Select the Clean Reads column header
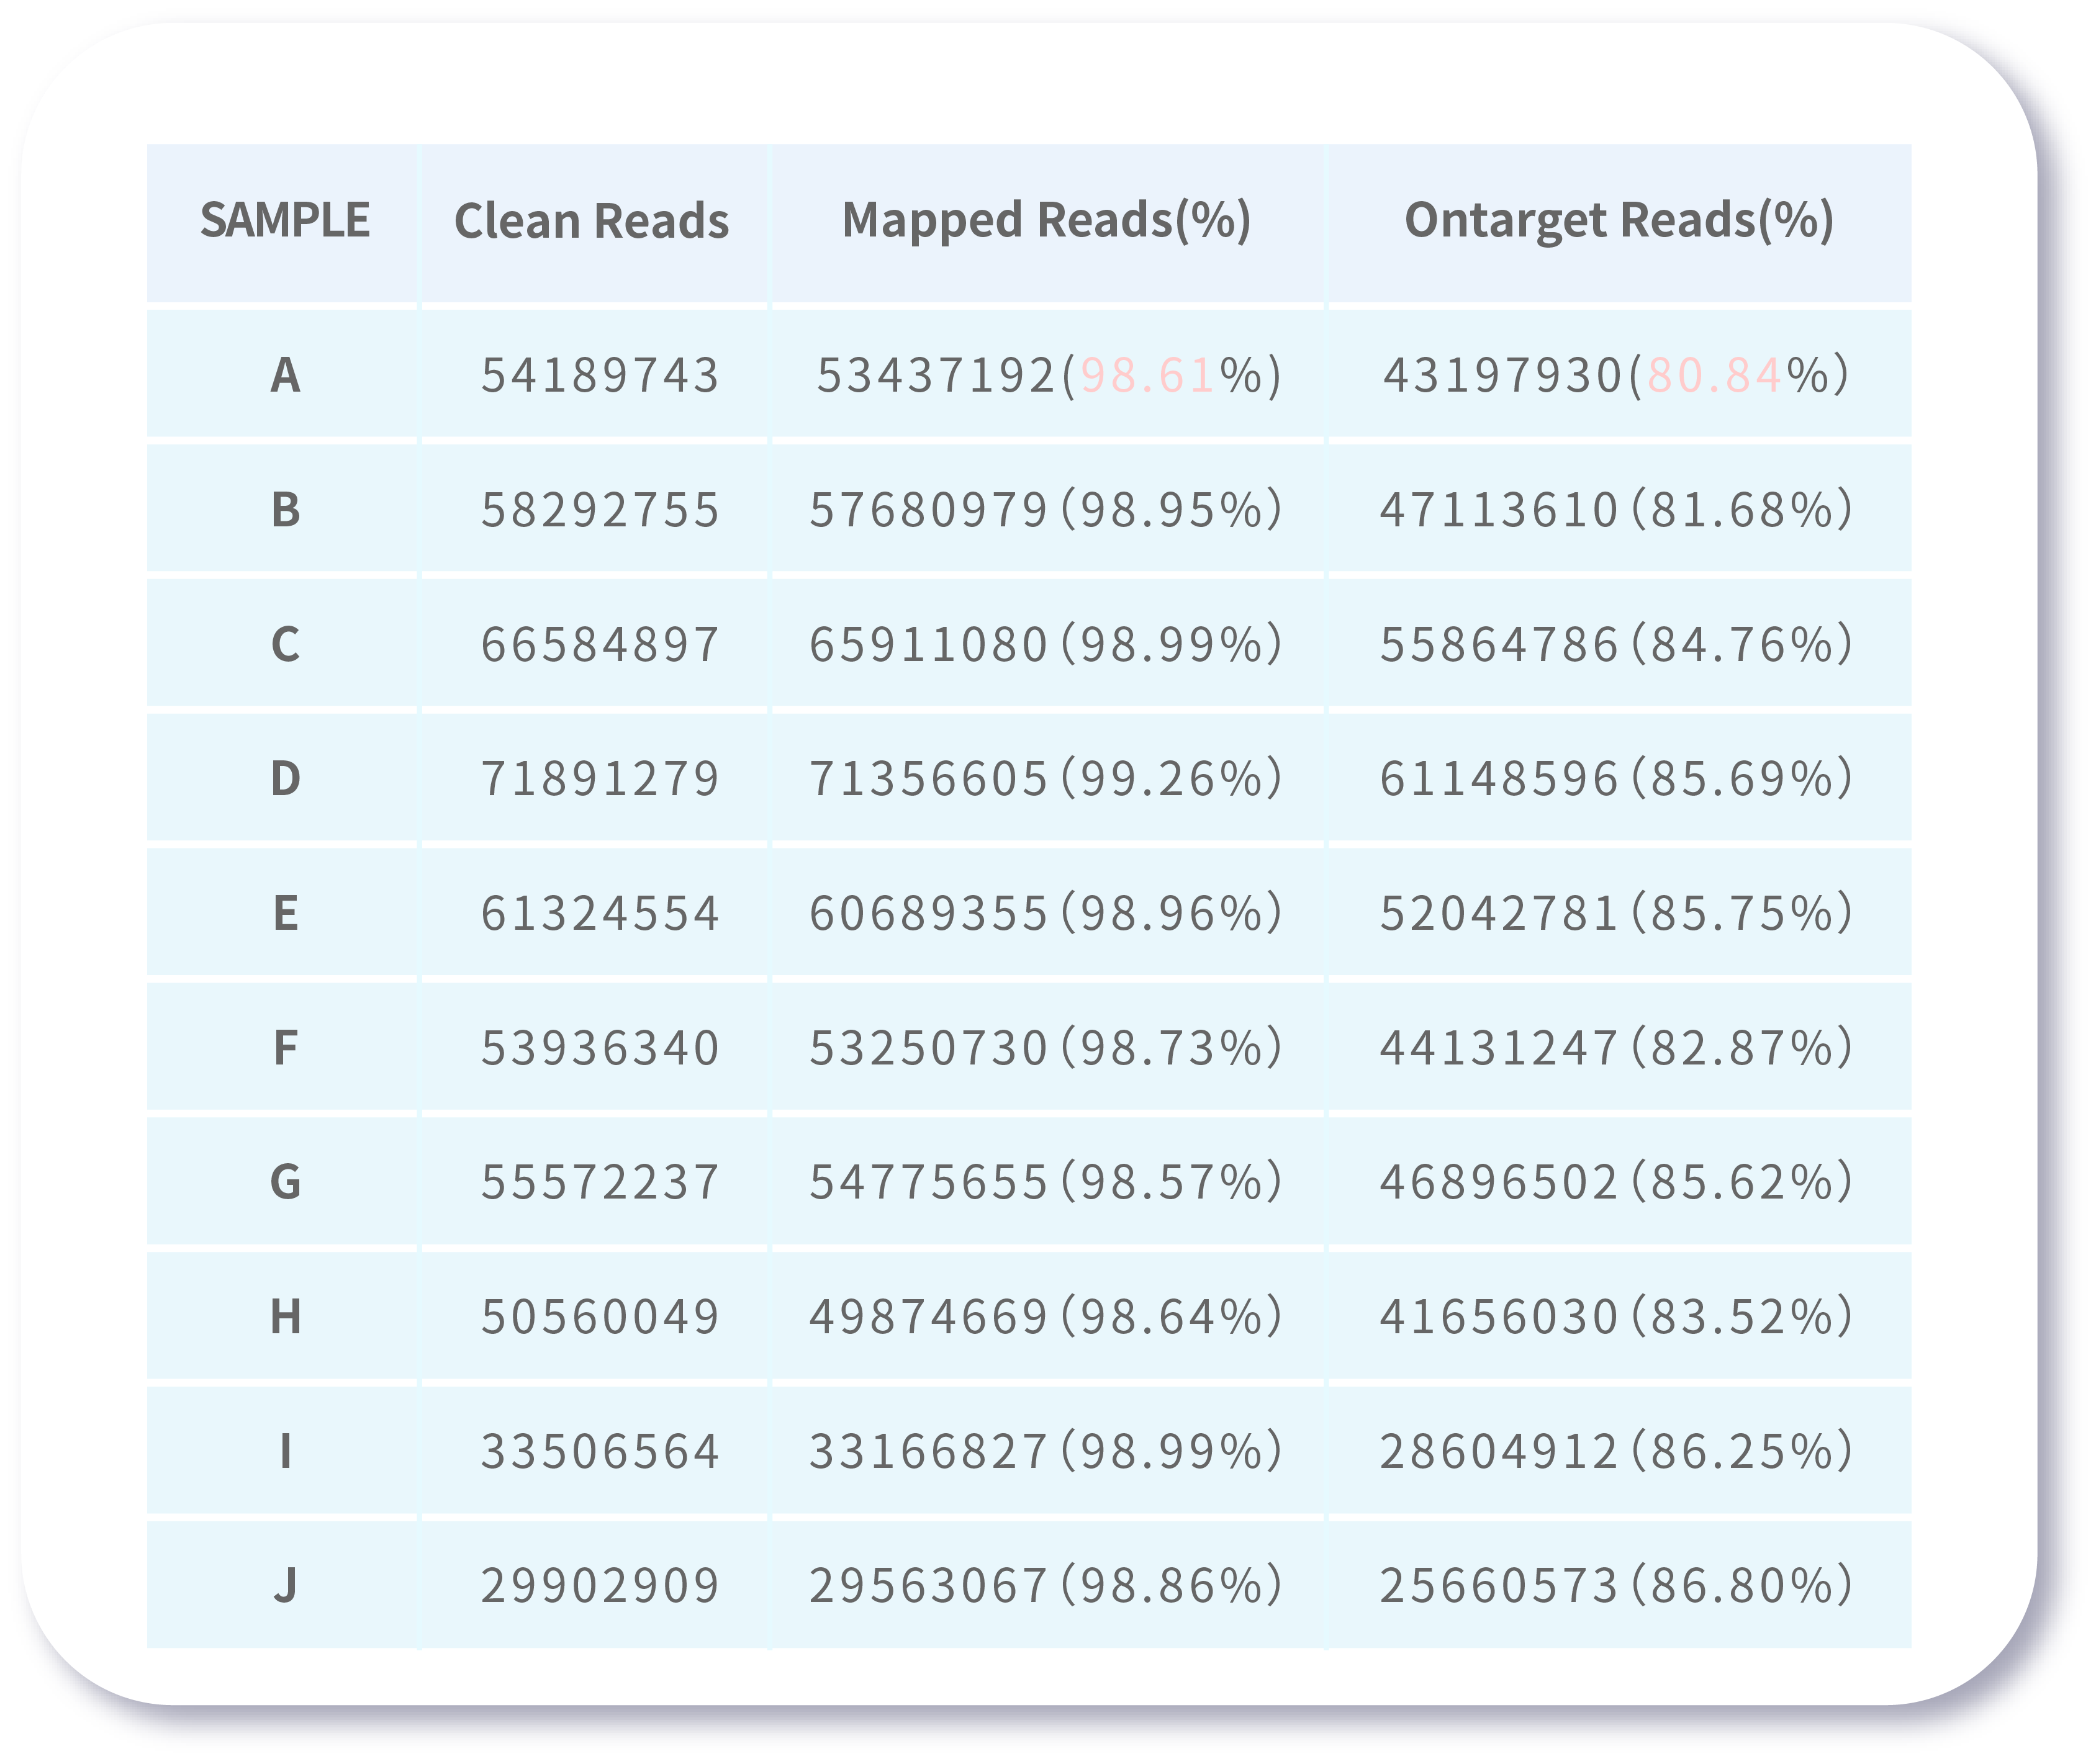This screenshot has width=2096, height=1764. click(592, 220)
